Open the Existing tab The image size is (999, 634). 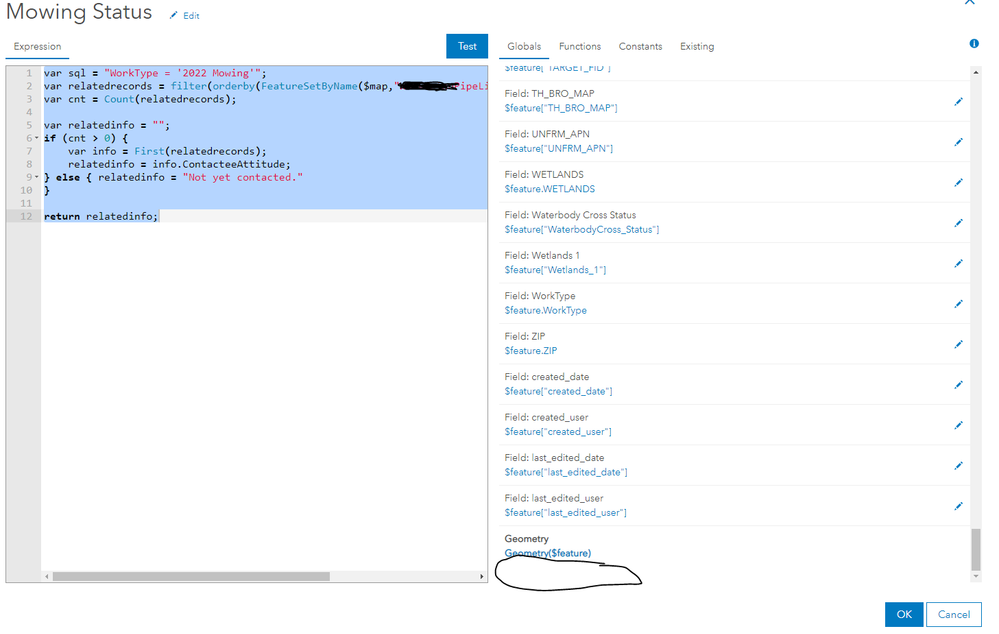pyautogui.click(x=697, y=47)
